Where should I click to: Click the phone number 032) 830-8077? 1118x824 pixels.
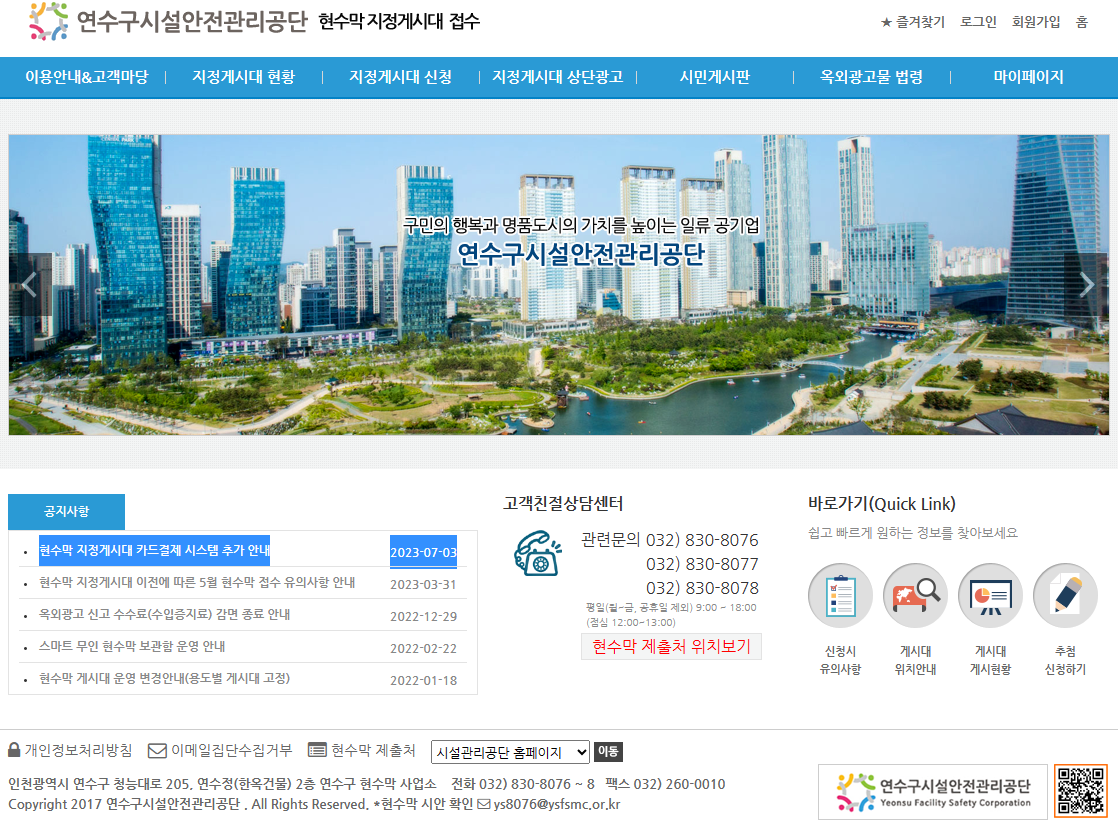click(x=702, y=565)
